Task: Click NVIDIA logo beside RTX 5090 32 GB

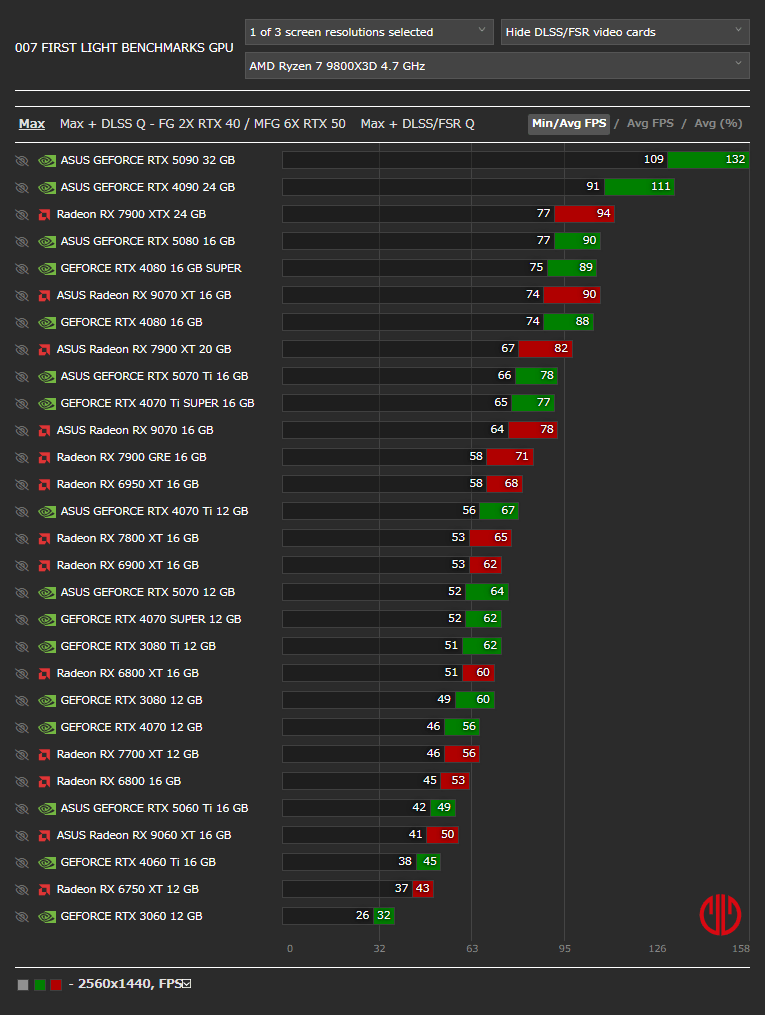Action: tap(47, 161)
